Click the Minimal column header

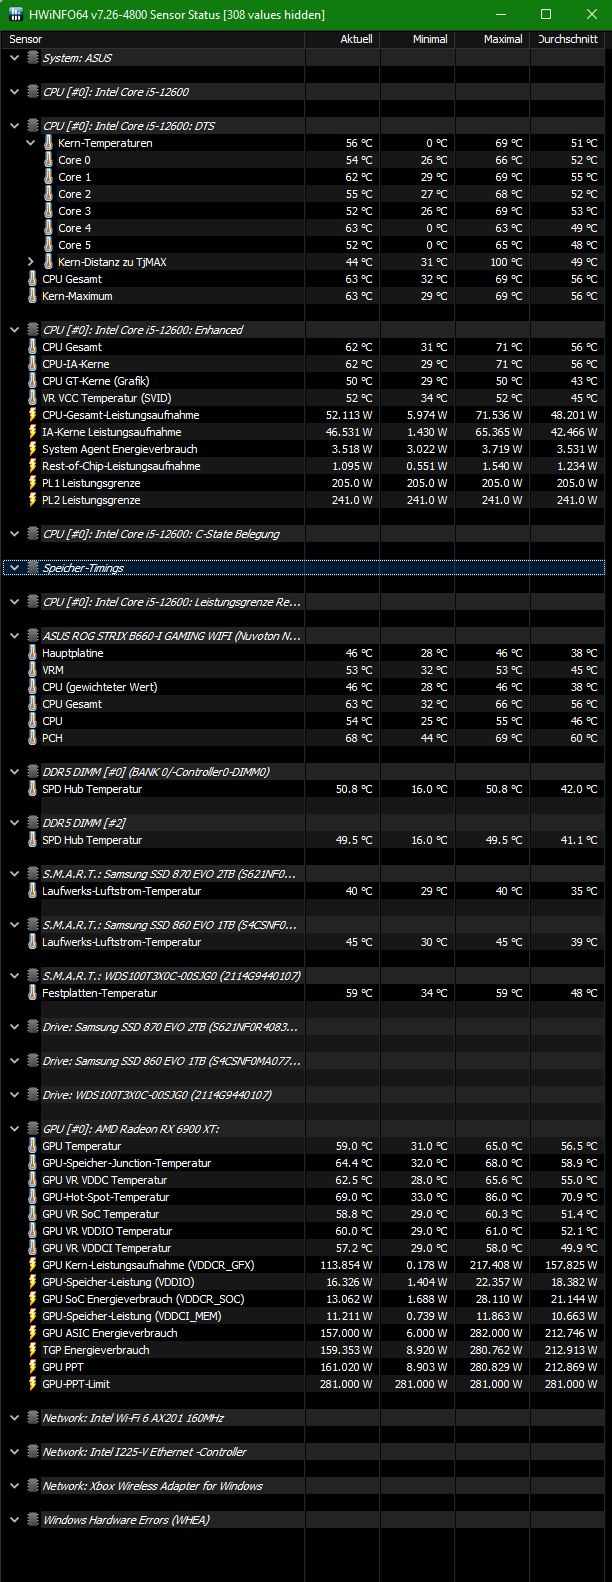[x=417, y=39]
